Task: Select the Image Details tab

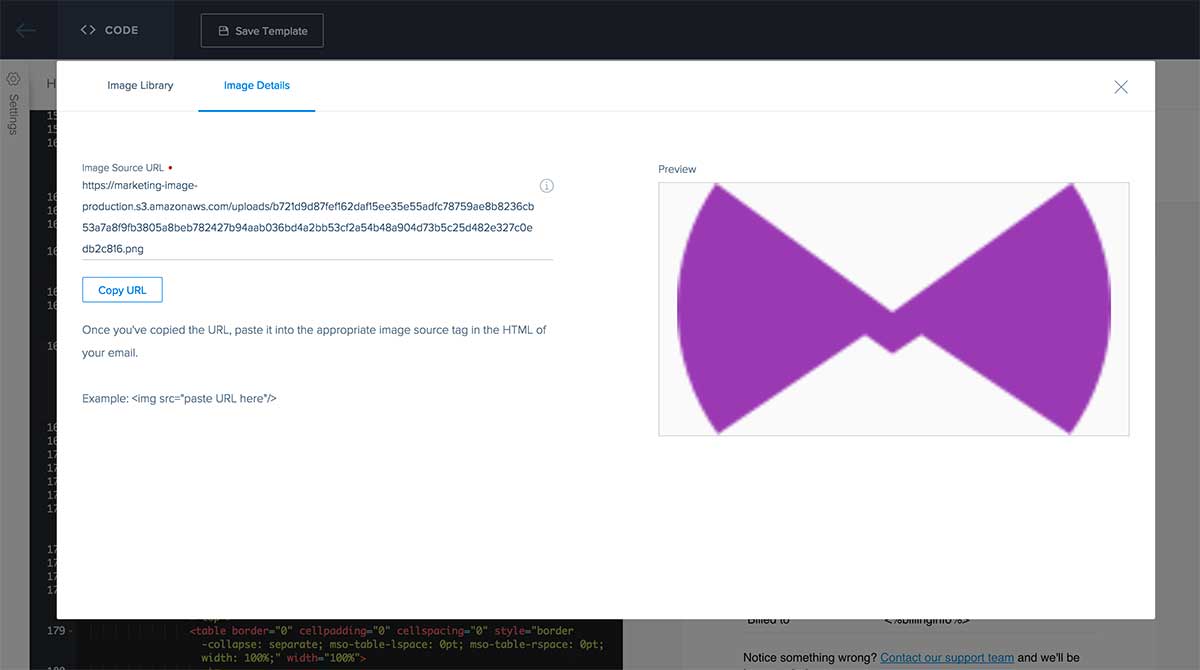Action: [257, 86]
